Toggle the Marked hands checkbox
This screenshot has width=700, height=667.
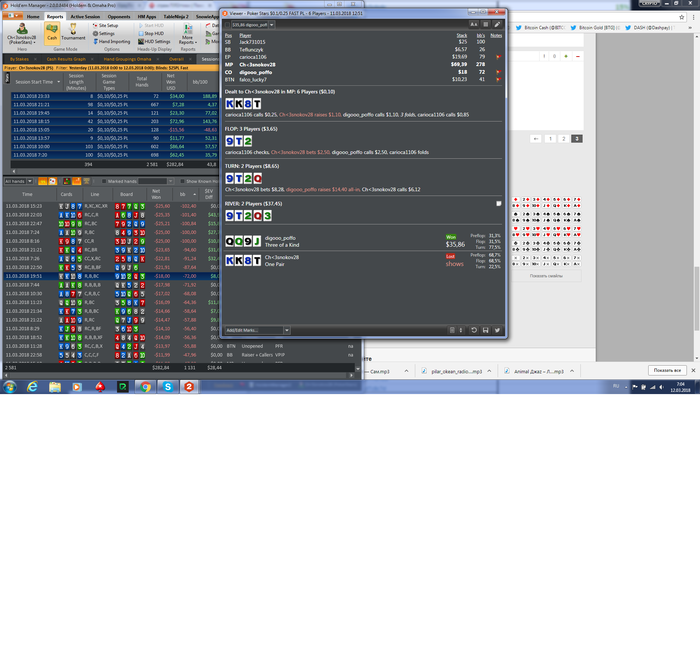[x=104, y=181]
